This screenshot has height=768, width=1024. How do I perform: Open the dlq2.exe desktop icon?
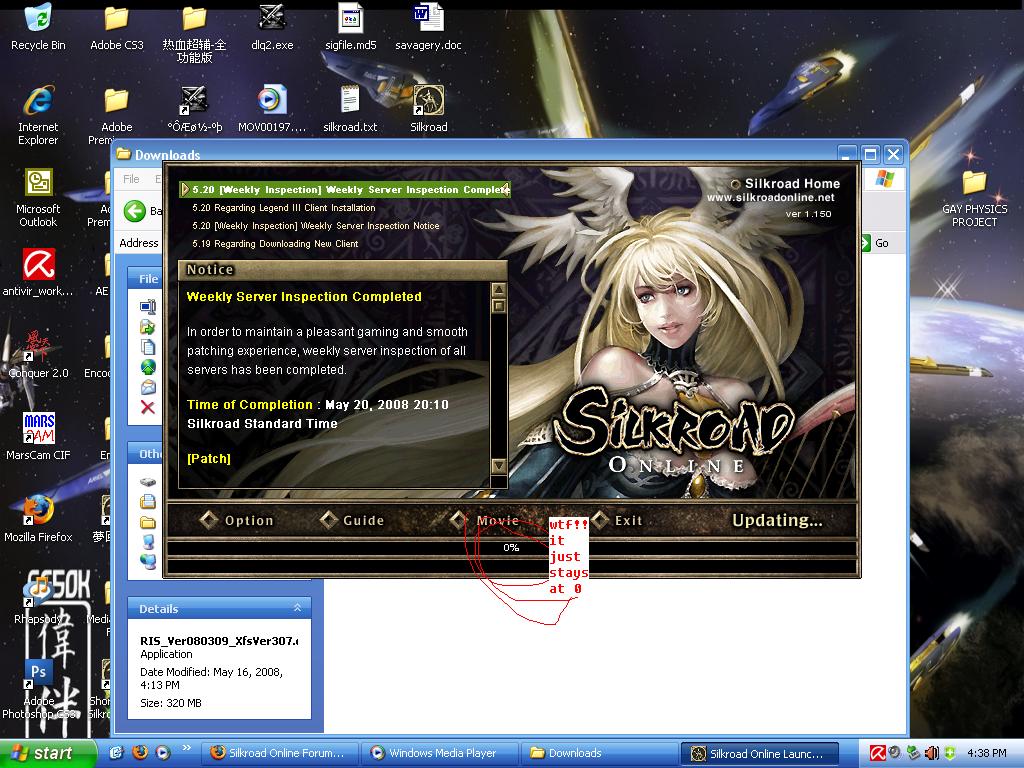(272, 20)
